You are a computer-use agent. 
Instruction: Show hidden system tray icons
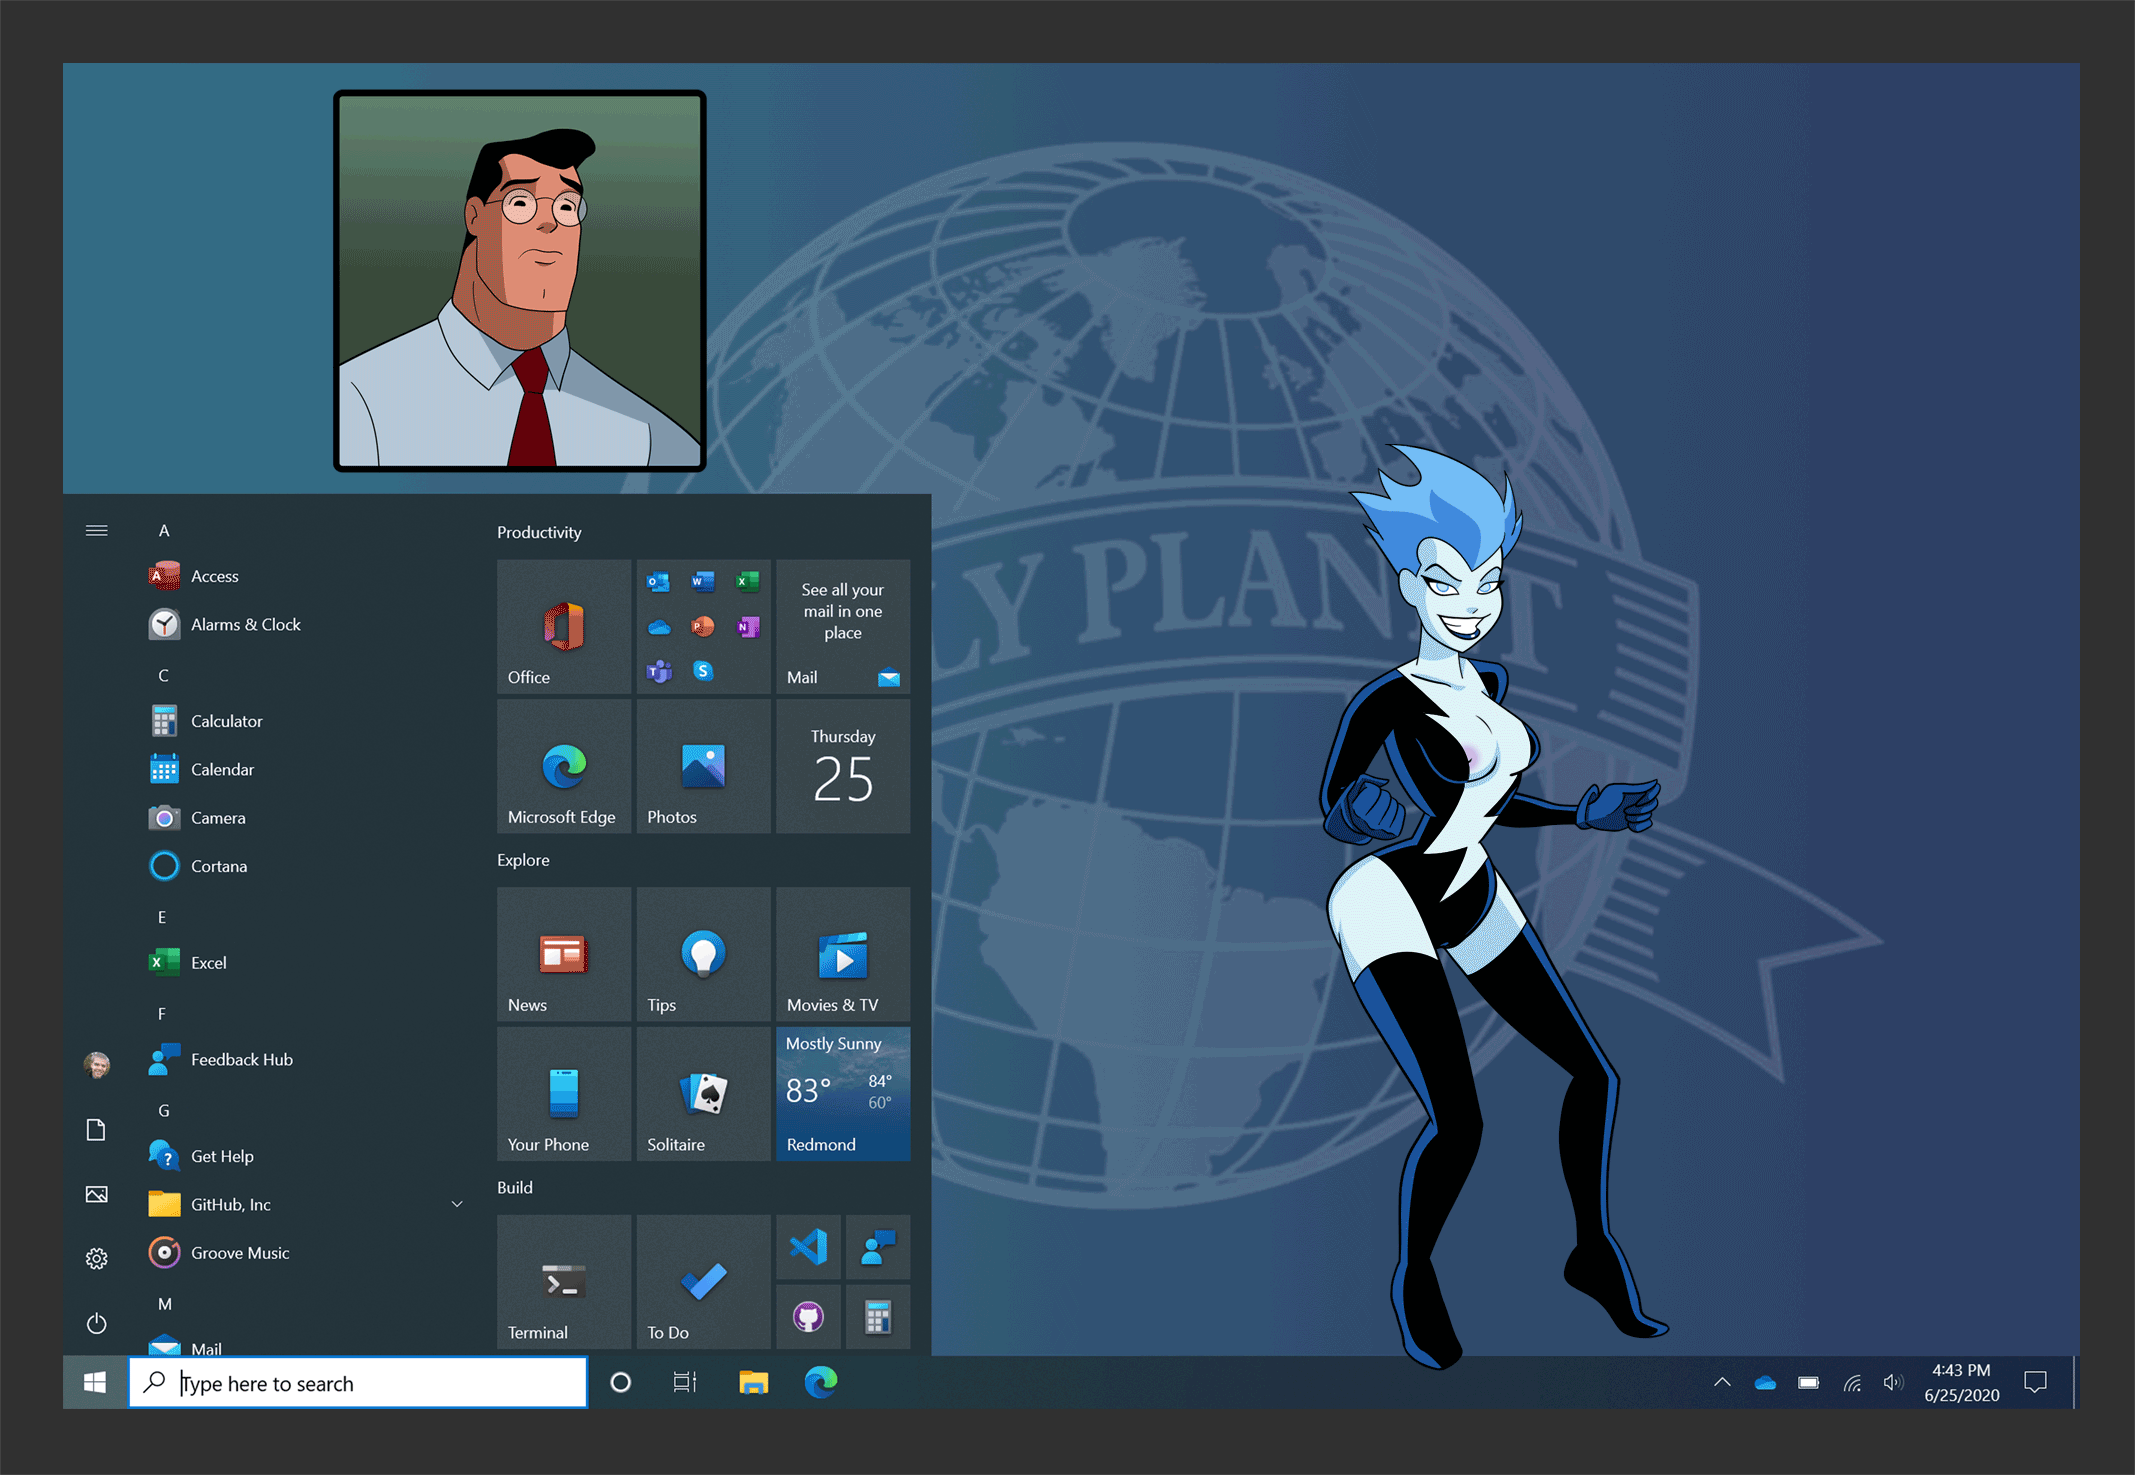[1722, 1383]
